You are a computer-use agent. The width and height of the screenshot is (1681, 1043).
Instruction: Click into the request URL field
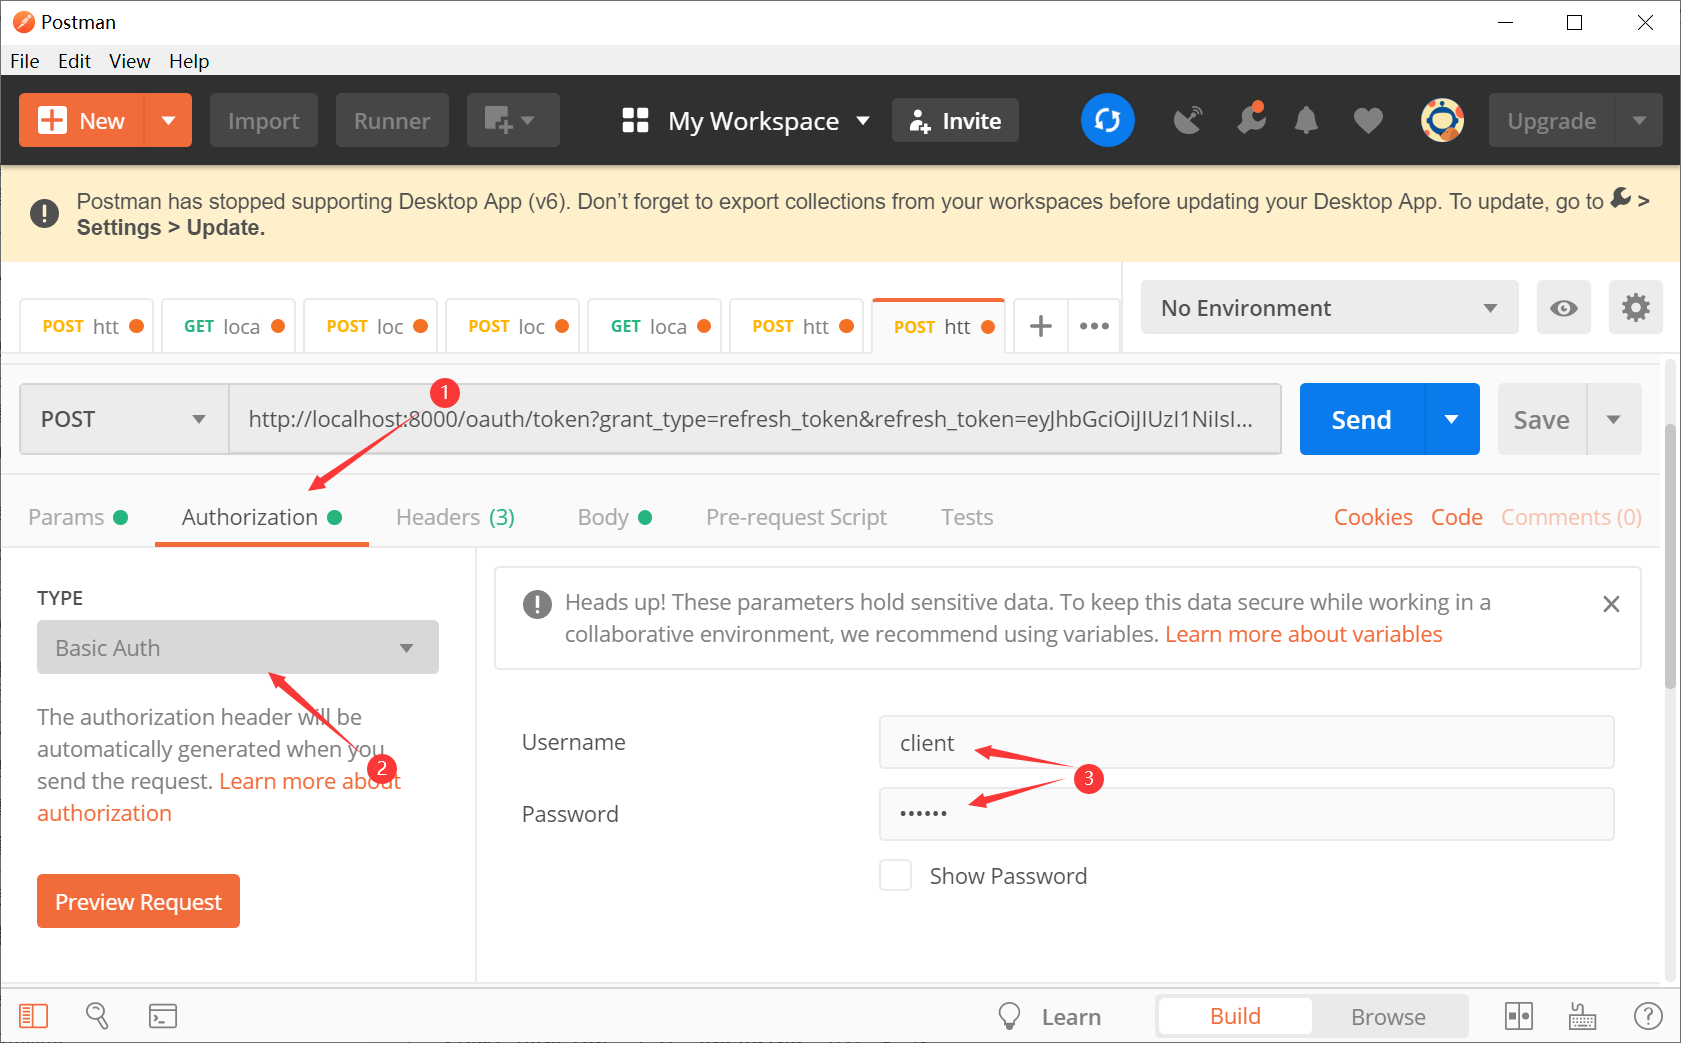[x=755, y=419]
